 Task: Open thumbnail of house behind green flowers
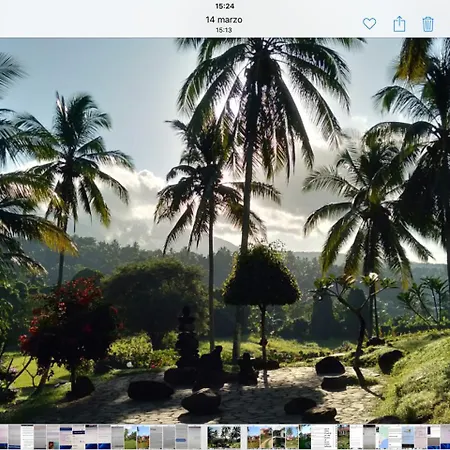click(344, 437)
